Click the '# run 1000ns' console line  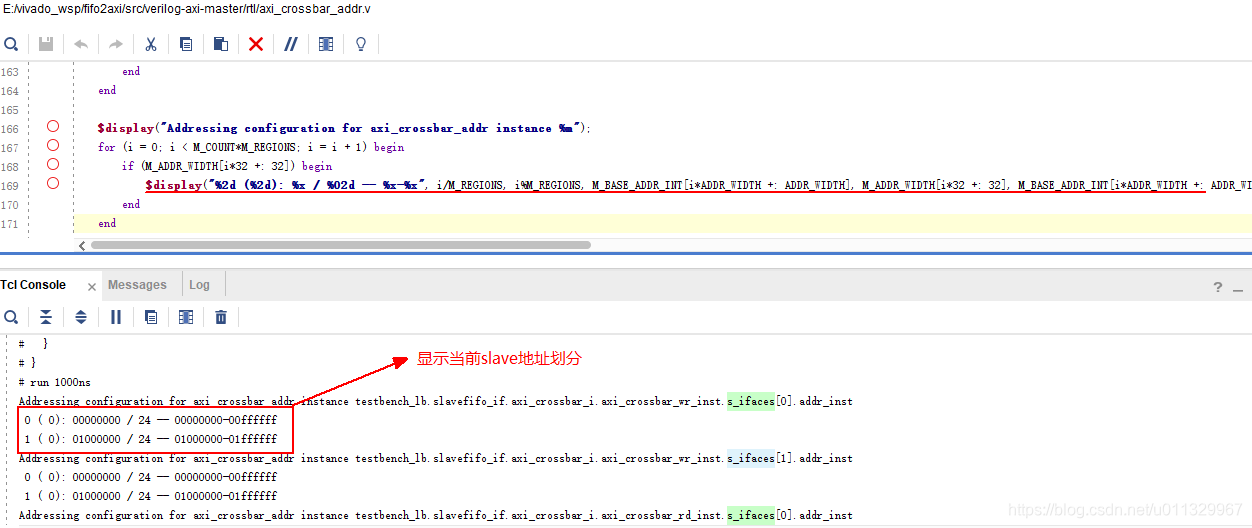click(x=55, y=382)
